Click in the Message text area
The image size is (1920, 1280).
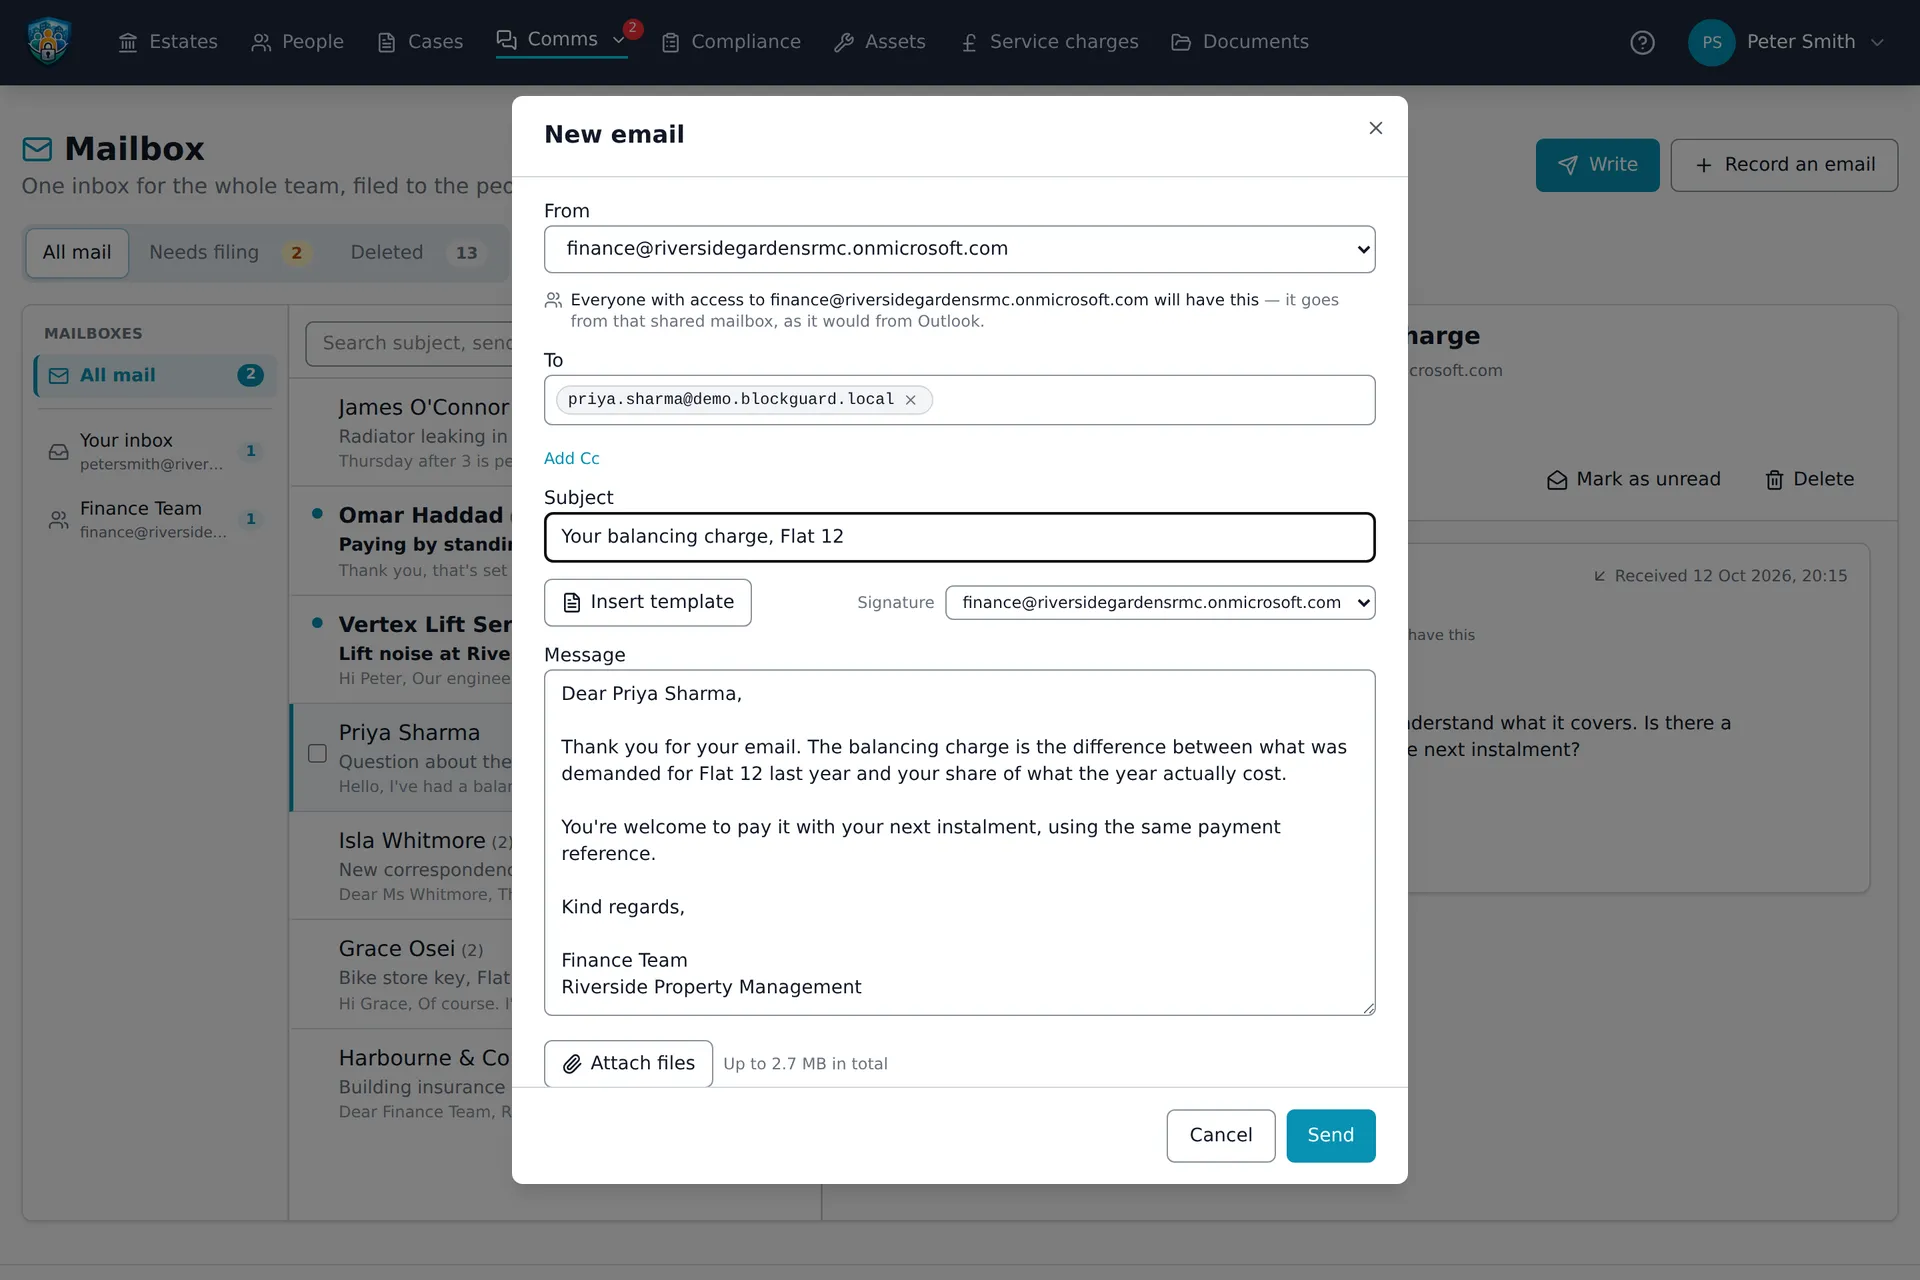pos(959,842)
